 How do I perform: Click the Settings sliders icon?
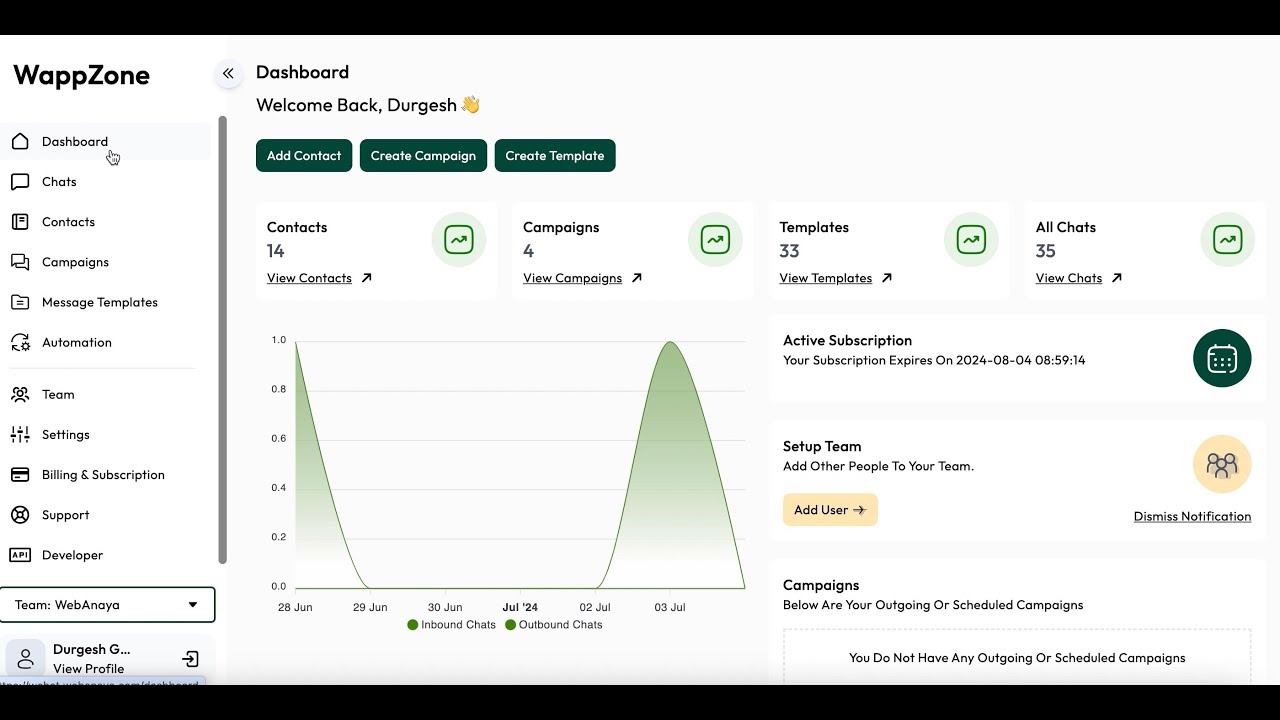[x=20, y=434]
